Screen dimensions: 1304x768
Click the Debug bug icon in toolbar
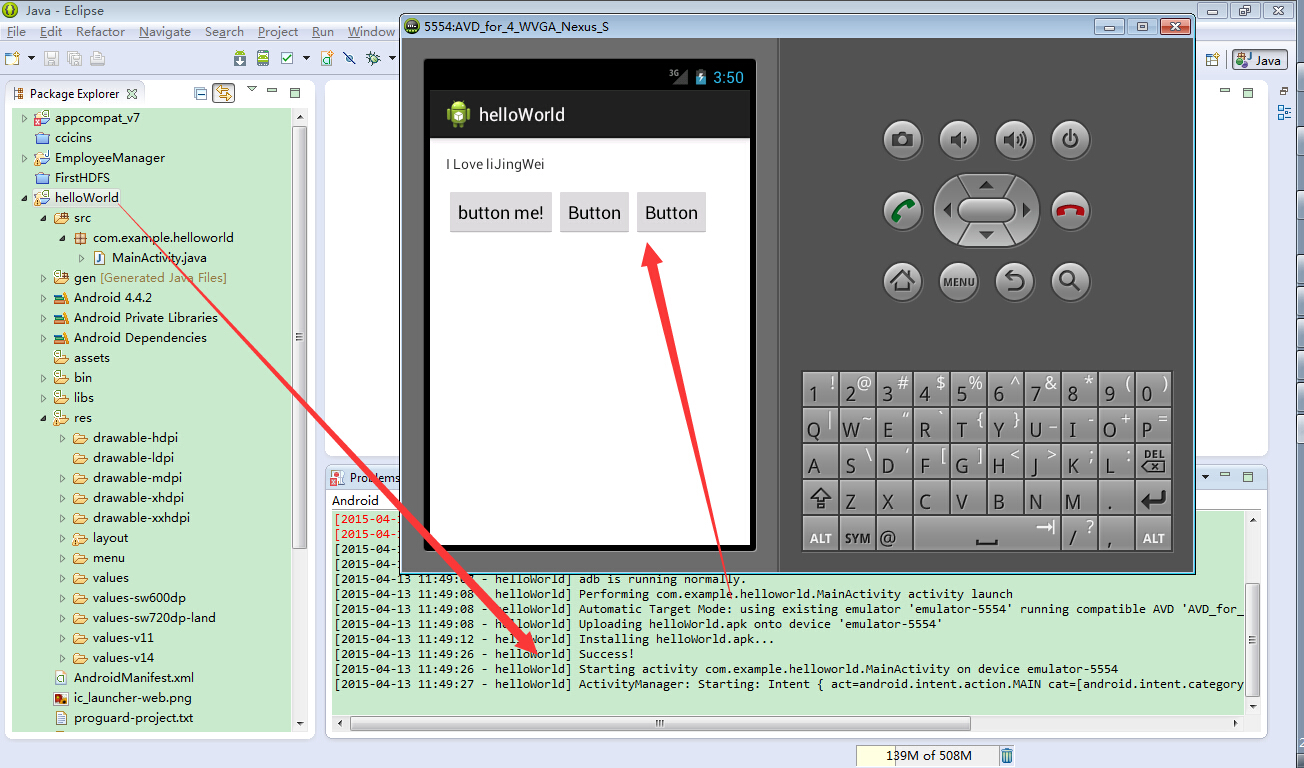[x=373, y=59]
